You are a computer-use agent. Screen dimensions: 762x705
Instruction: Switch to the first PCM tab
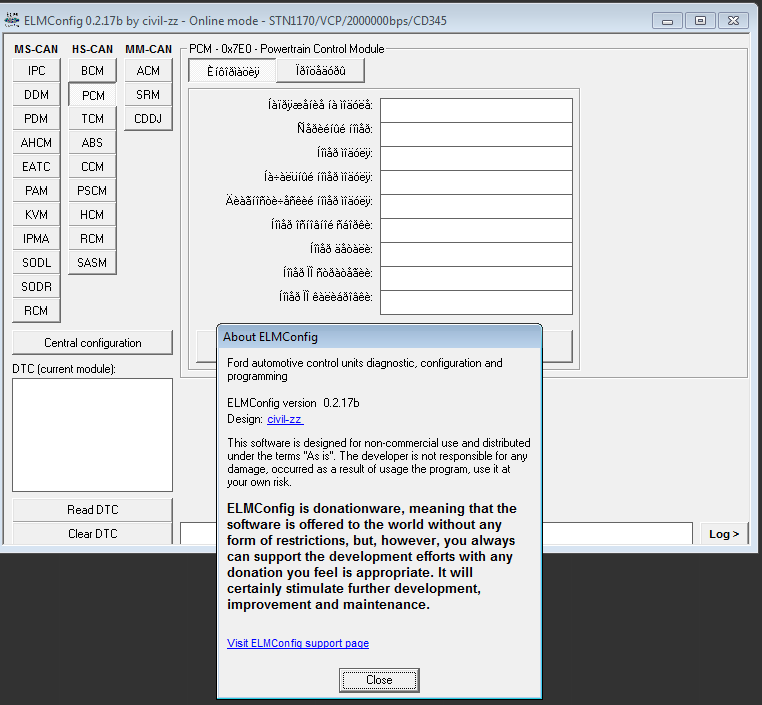tap(233, 71)
